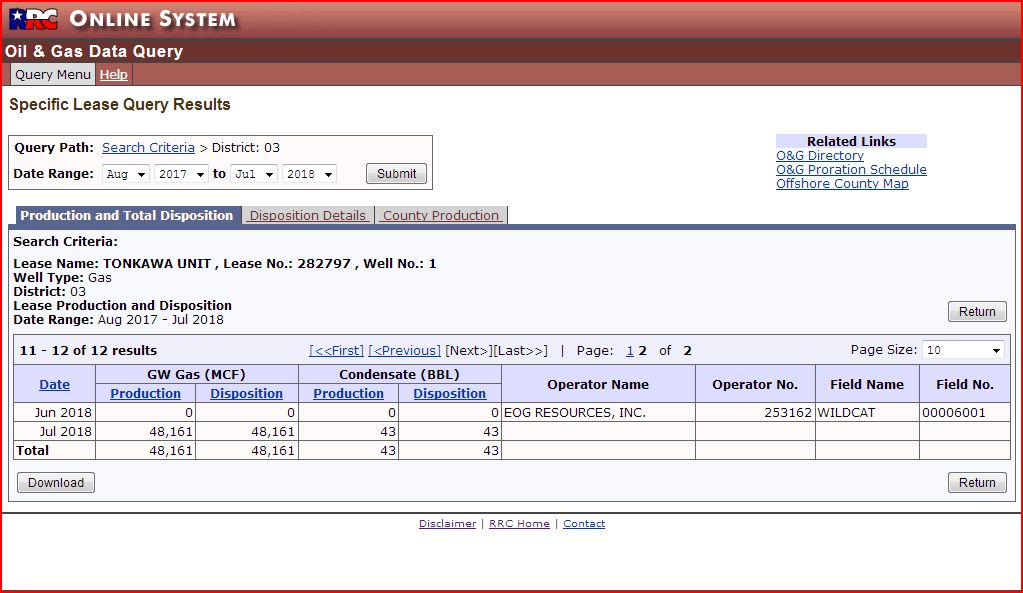Click the EOG RESOURCES, INC. operator cell
Image resolution: width=1023 pixels, height=593 pixels.
coord(598,412)
